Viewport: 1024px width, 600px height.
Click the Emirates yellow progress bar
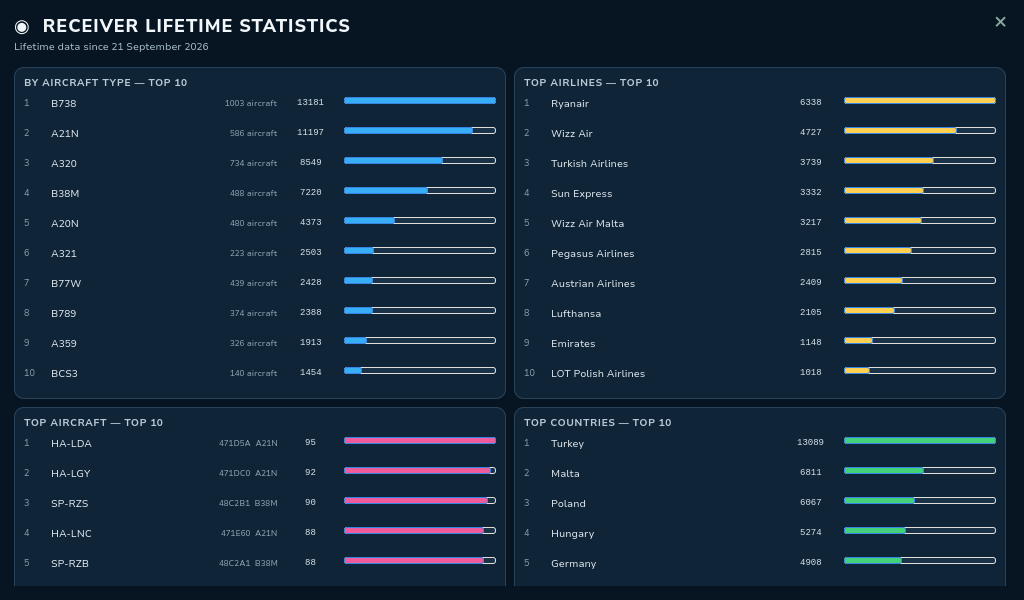[920, 340]
